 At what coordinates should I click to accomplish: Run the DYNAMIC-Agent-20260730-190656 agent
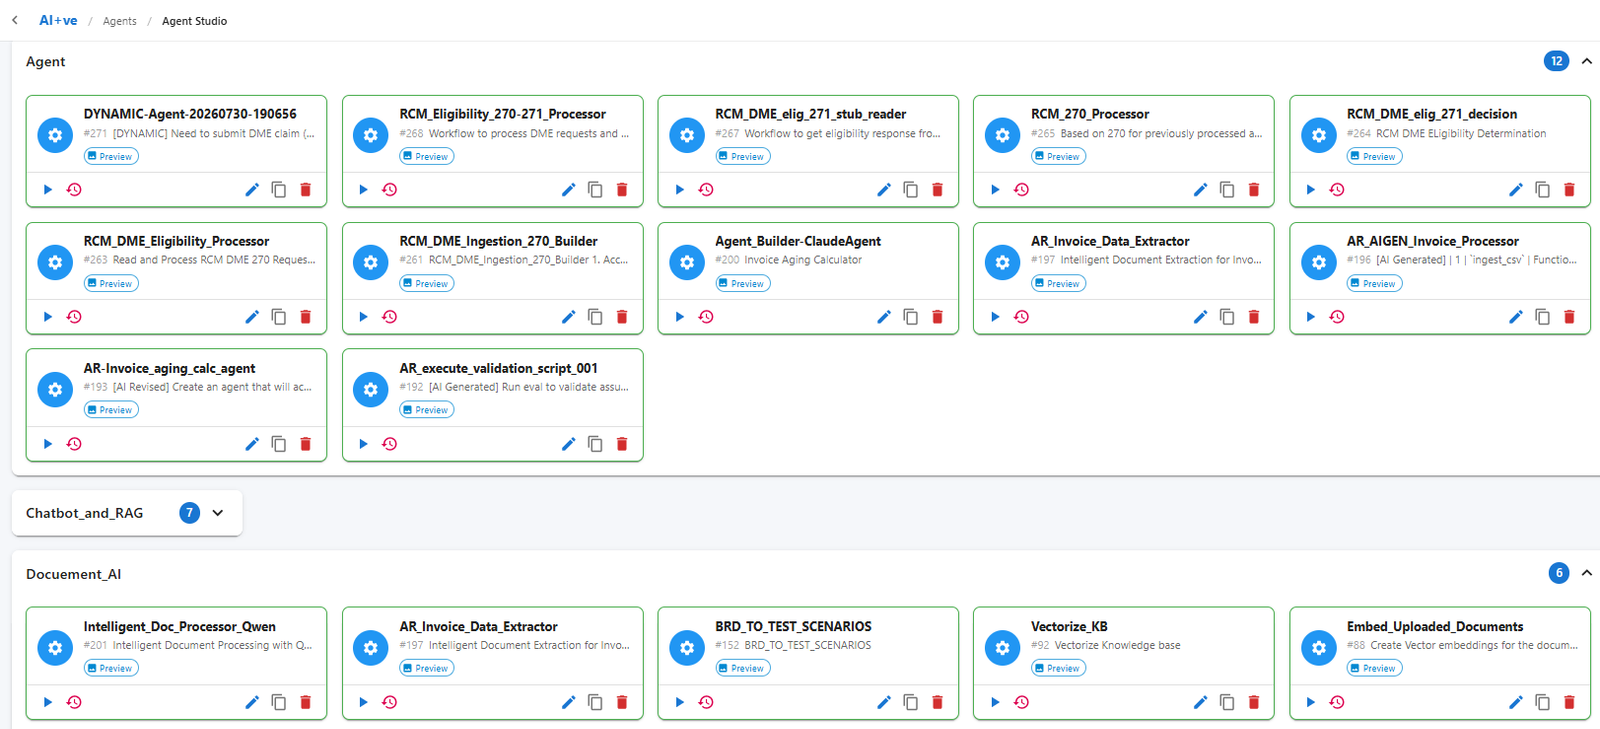coord(47,190)
